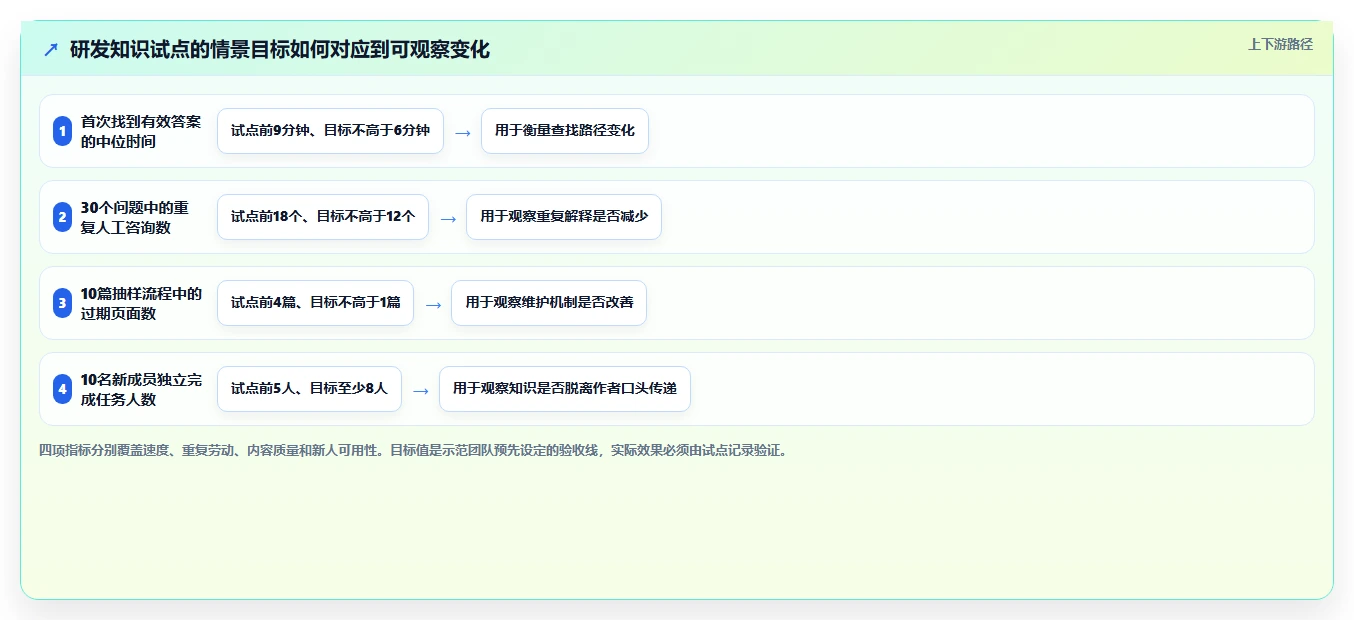Select the number 2 badge
Image resolution: width=1354 pixels, height=620 pixels.
62,217
